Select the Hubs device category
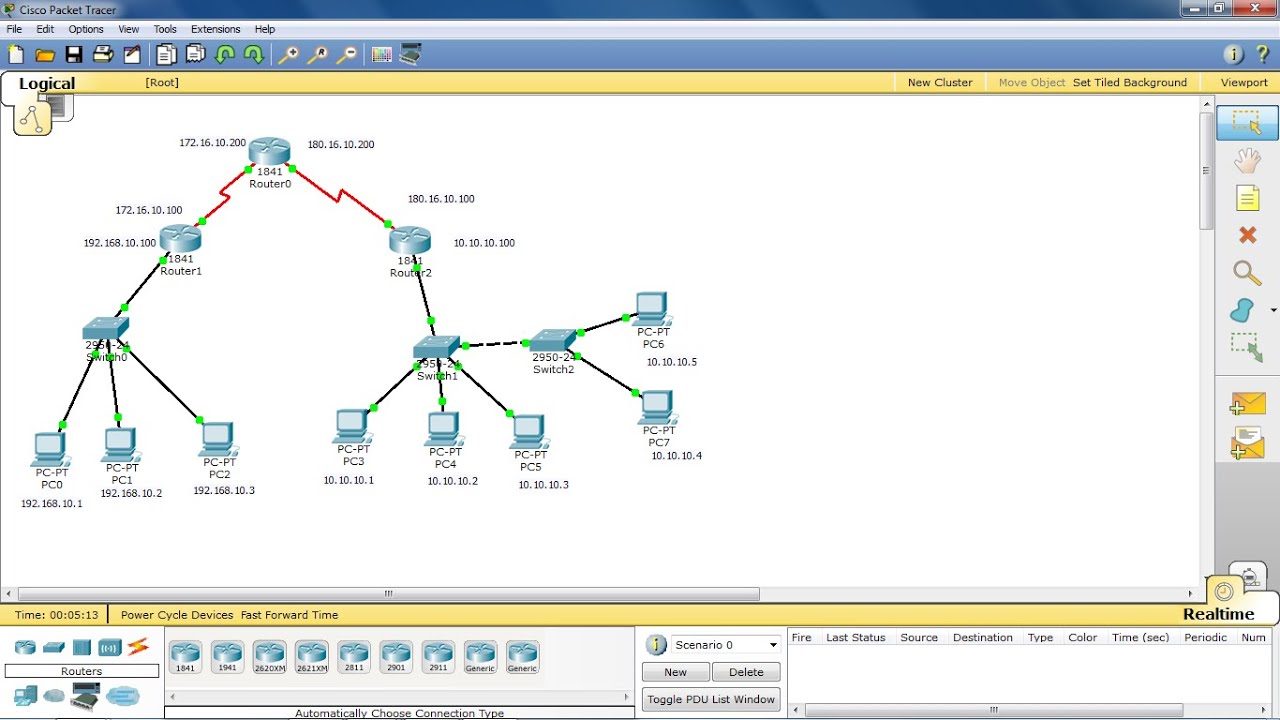1280x720 pixels. point(82,647)
